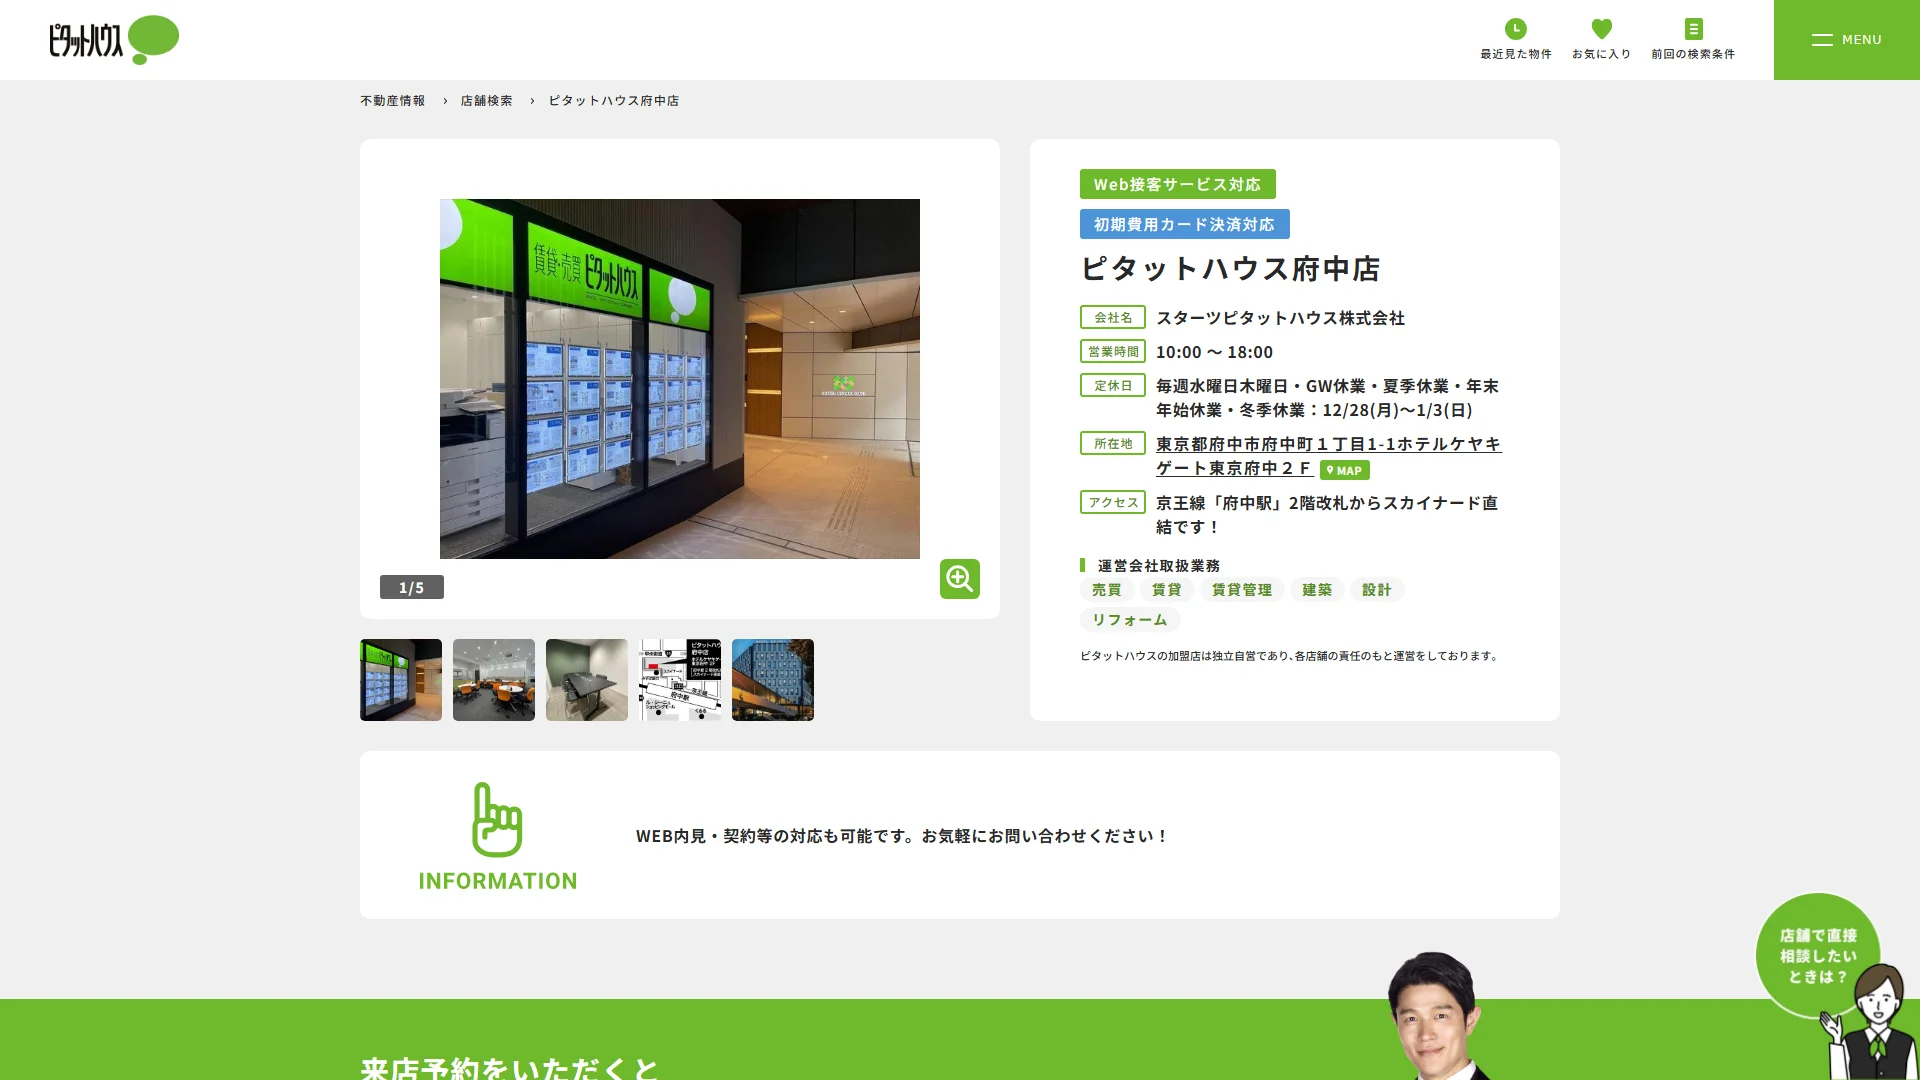Click the 設計 service tag

click(x=1377, y=590)
